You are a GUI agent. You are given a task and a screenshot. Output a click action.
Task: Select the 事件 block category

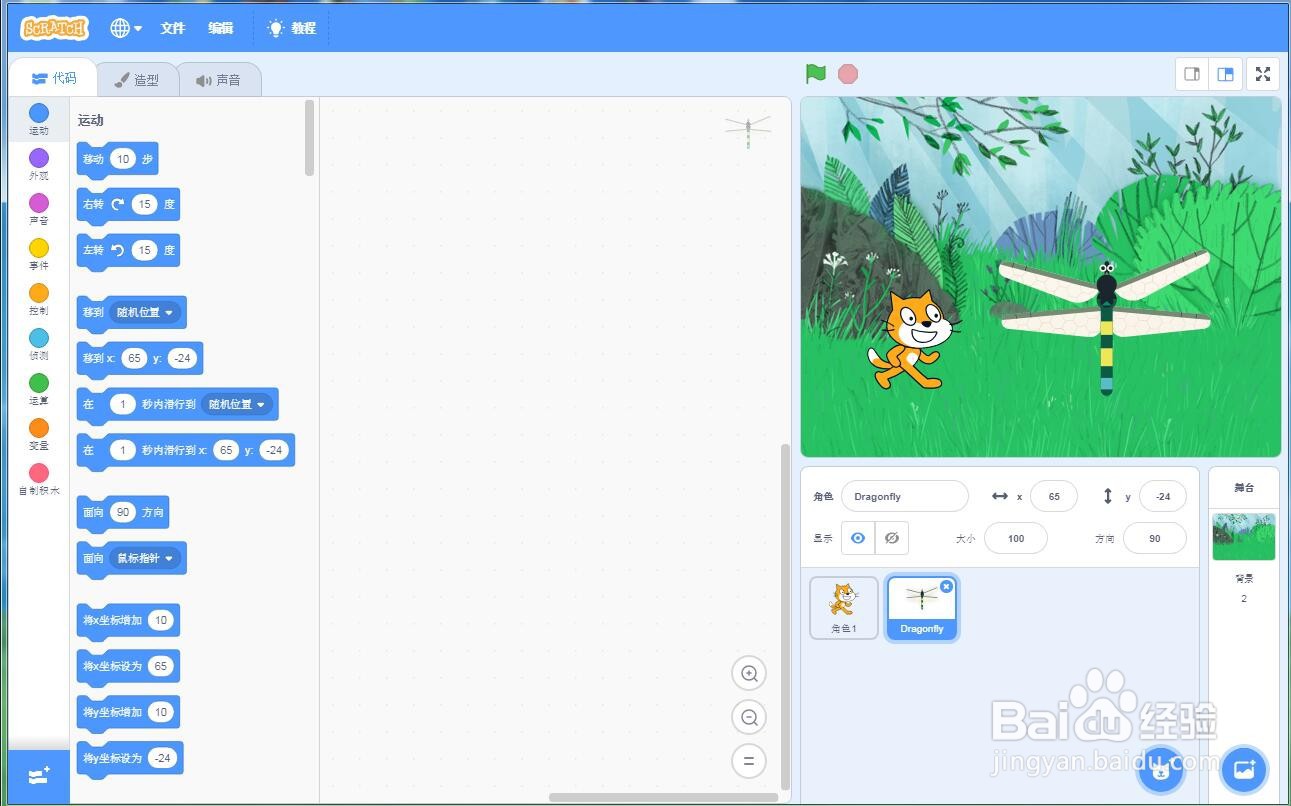(x=38, y=254)
